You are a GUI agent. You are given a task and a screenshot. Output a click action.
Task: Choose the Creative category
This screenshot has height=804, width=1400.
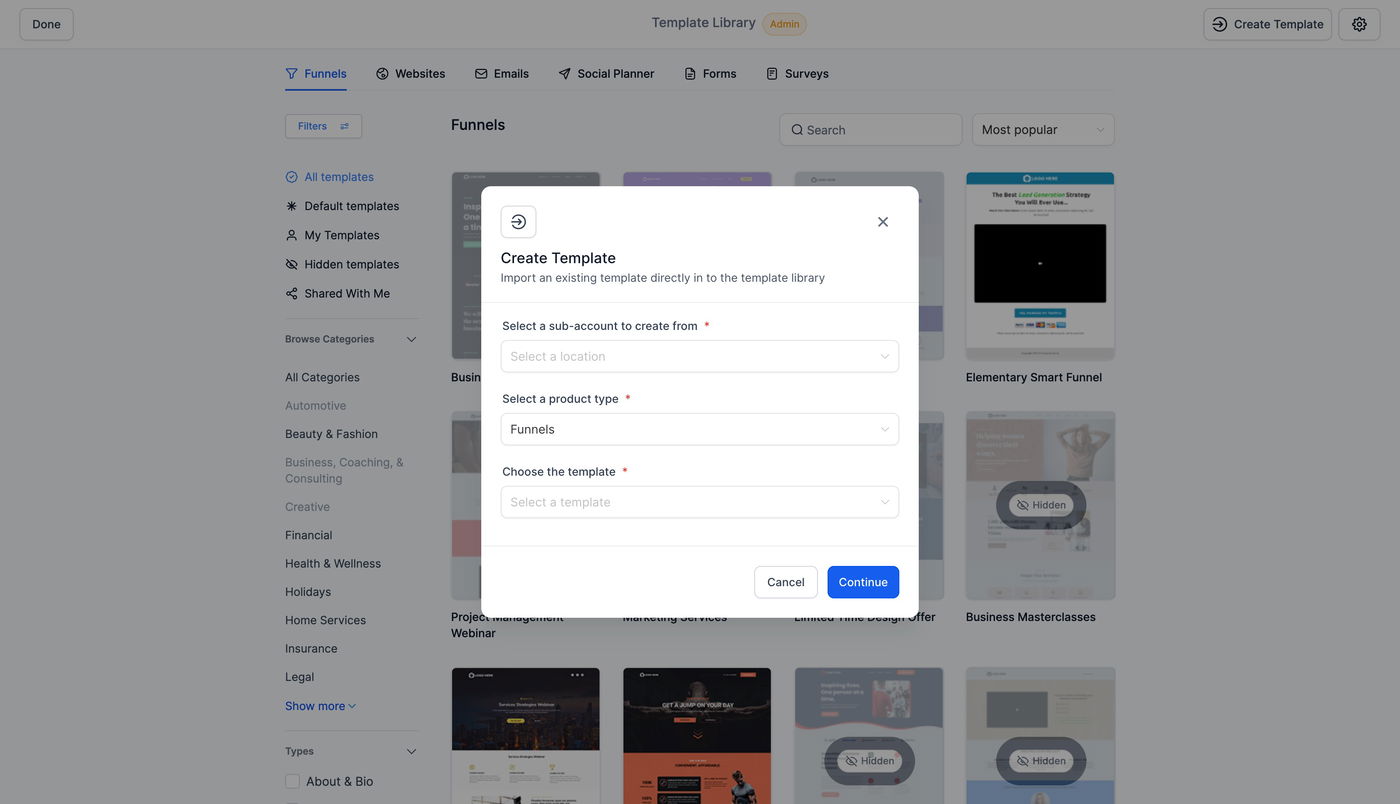click(x=307, y=507)
